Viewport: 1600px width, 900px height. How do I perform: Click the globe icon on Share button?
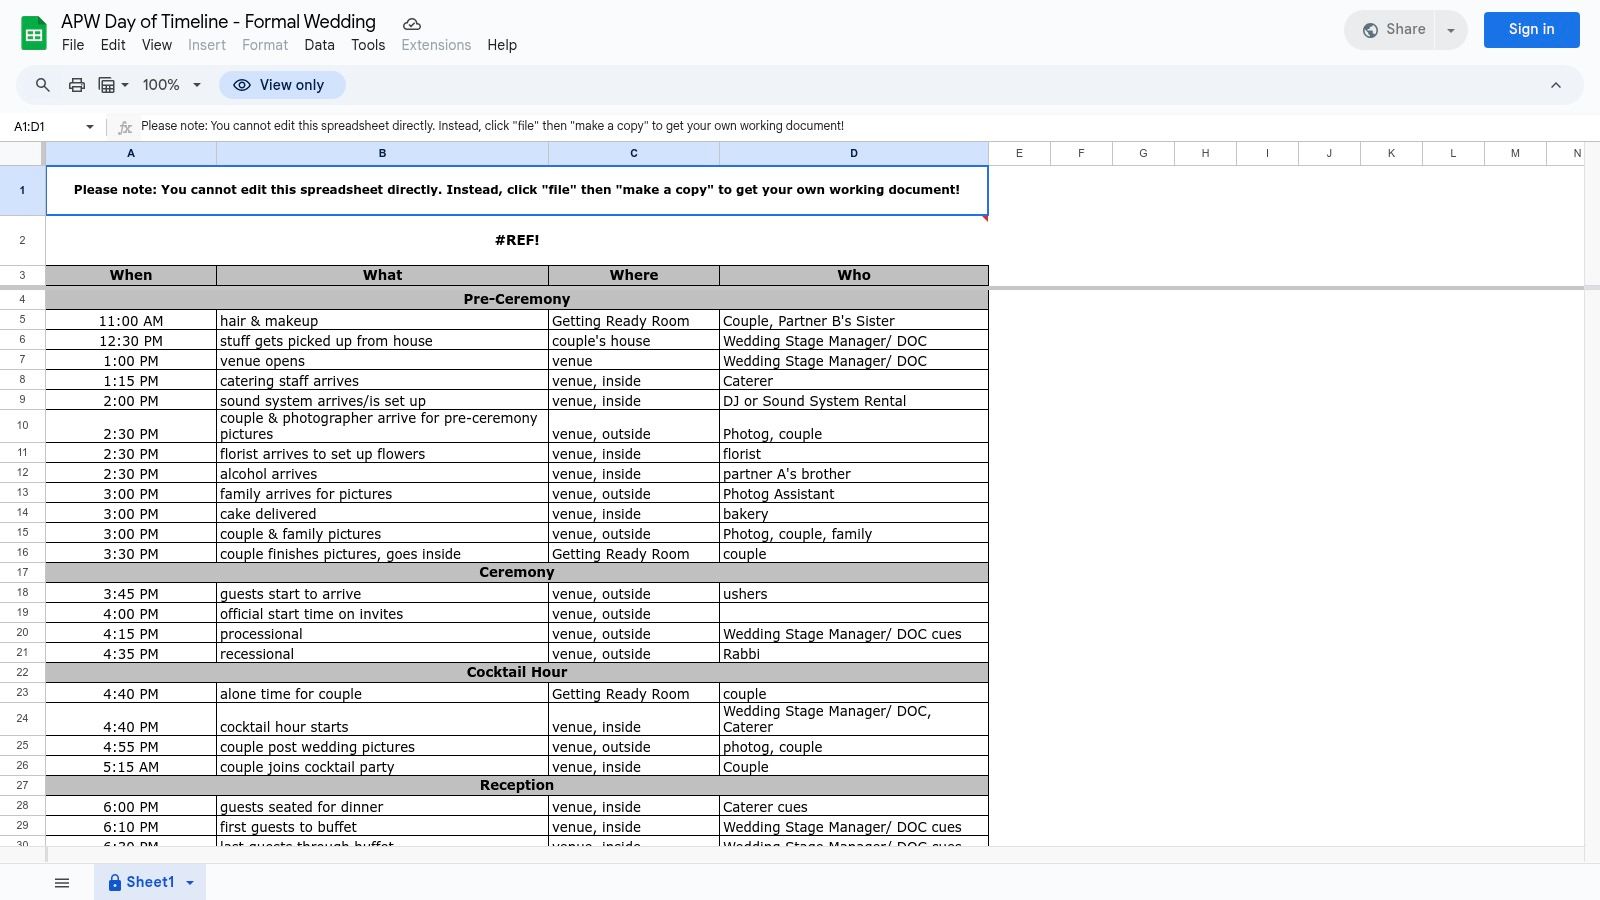click(x=1370, y=30)
